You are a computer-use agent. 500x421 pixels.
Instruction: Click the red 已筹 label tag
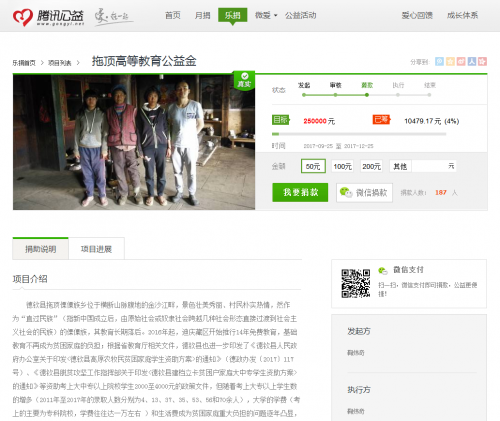click(381, 119)
